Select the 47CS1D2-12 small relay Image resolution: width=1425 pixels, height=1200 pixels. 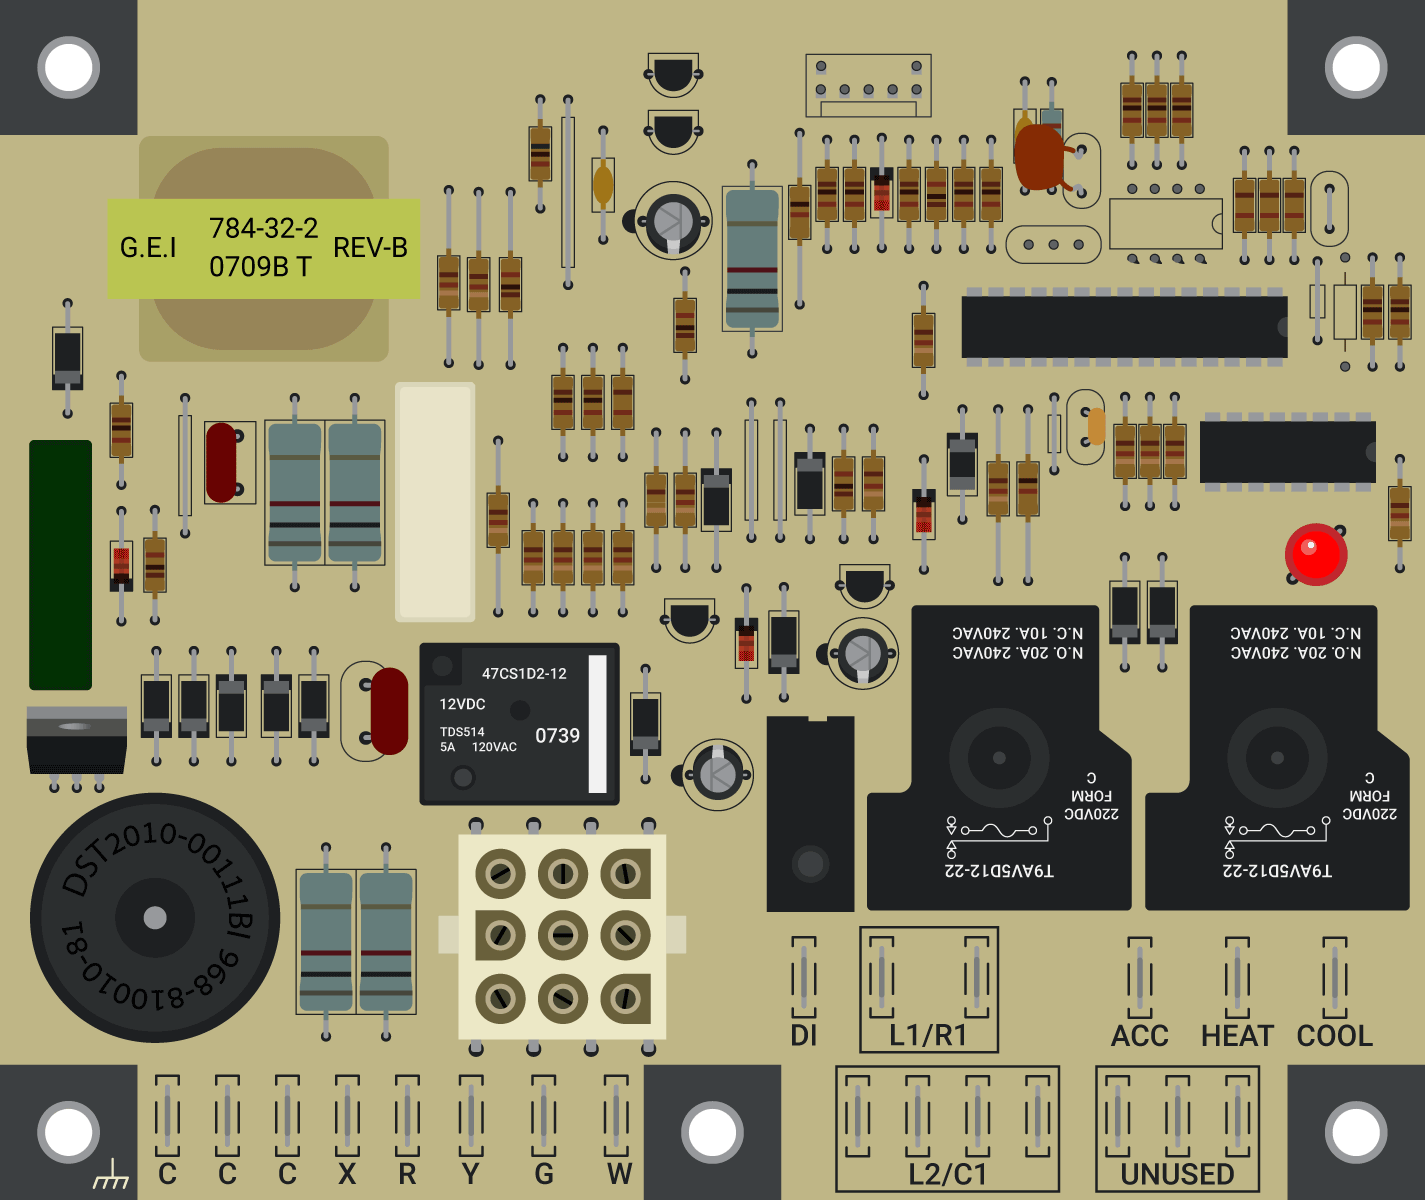coord(519,724)
